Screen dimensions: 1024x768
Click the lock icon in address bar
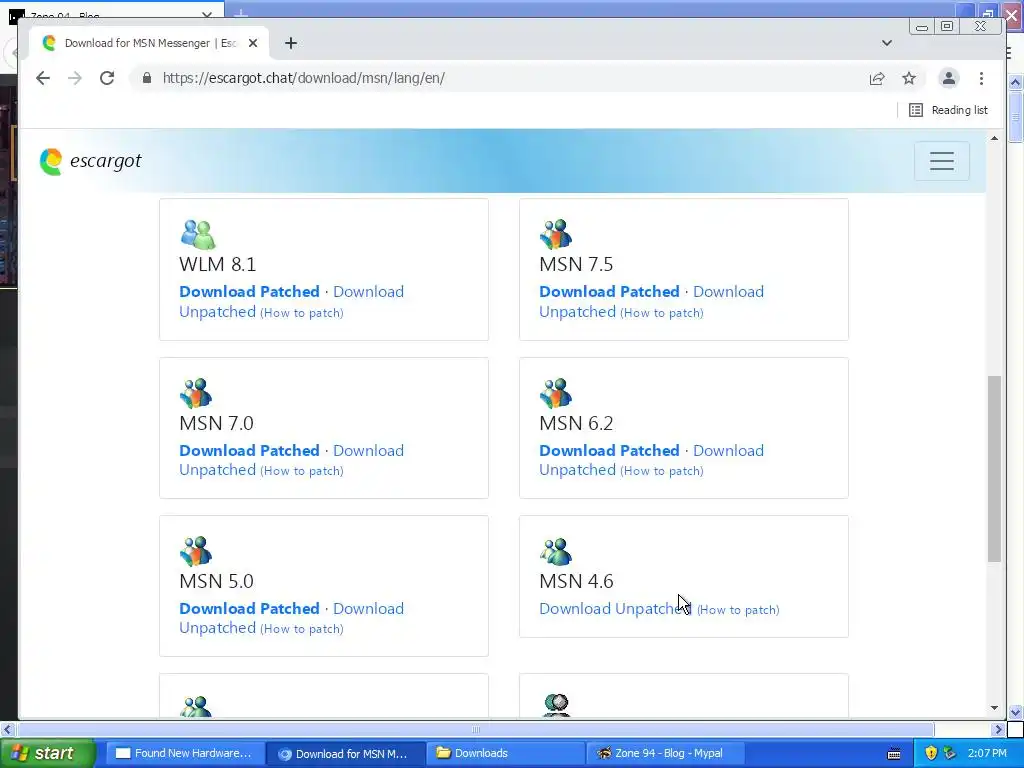(x=147, y=78)
